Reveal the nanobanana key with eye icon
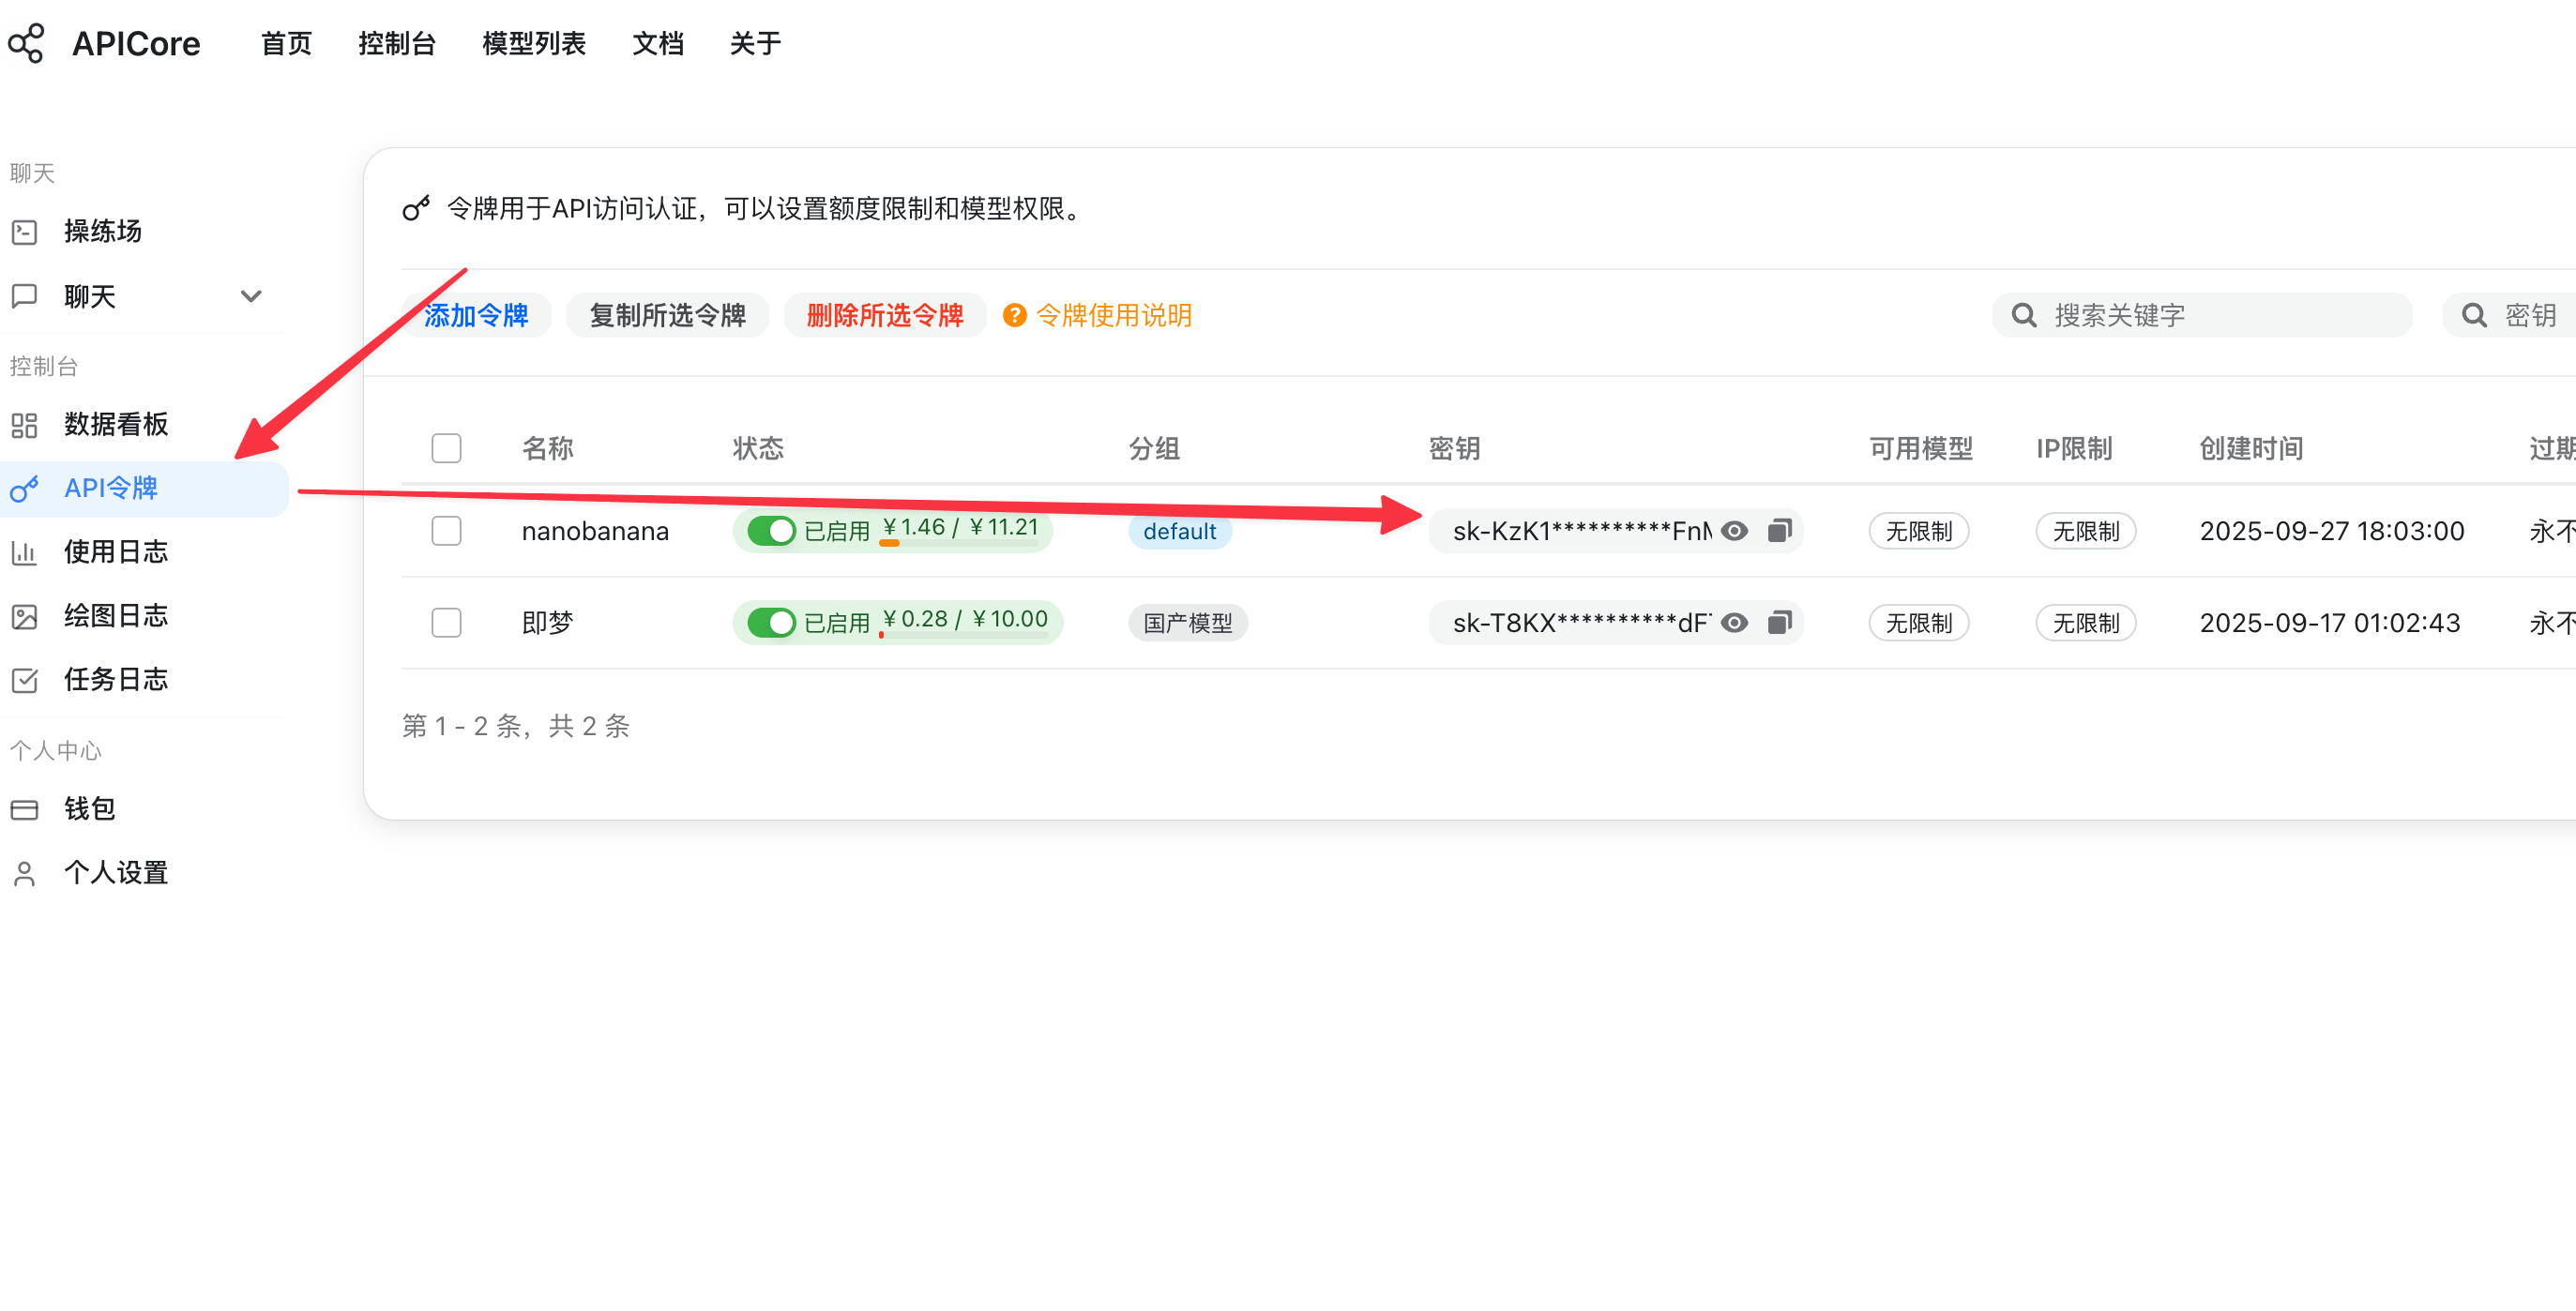Image resolution: width=2576 pixels, height=1311 pixels. pos(1735,530)
